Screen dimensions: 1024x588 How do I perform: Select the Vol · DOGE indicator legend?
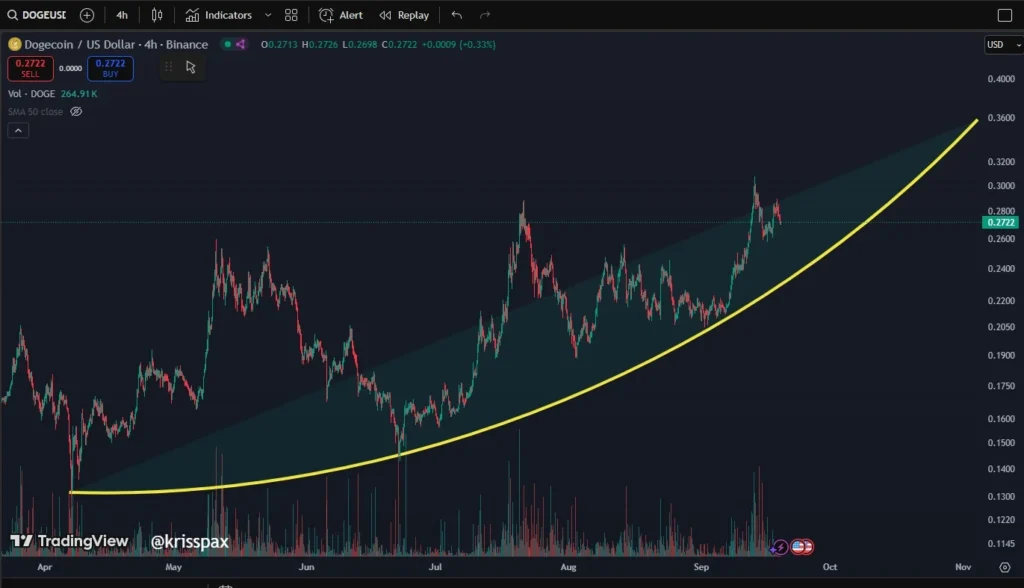[x=31, y=93]
